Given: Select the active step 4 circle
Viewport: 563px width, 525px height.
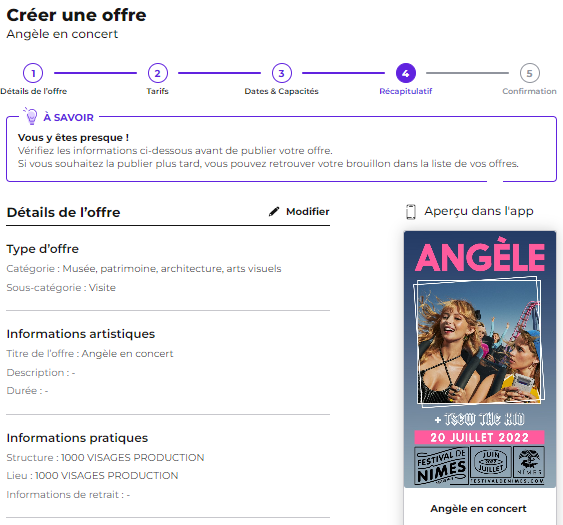Looking at the screenshot, I should point(406,73).
